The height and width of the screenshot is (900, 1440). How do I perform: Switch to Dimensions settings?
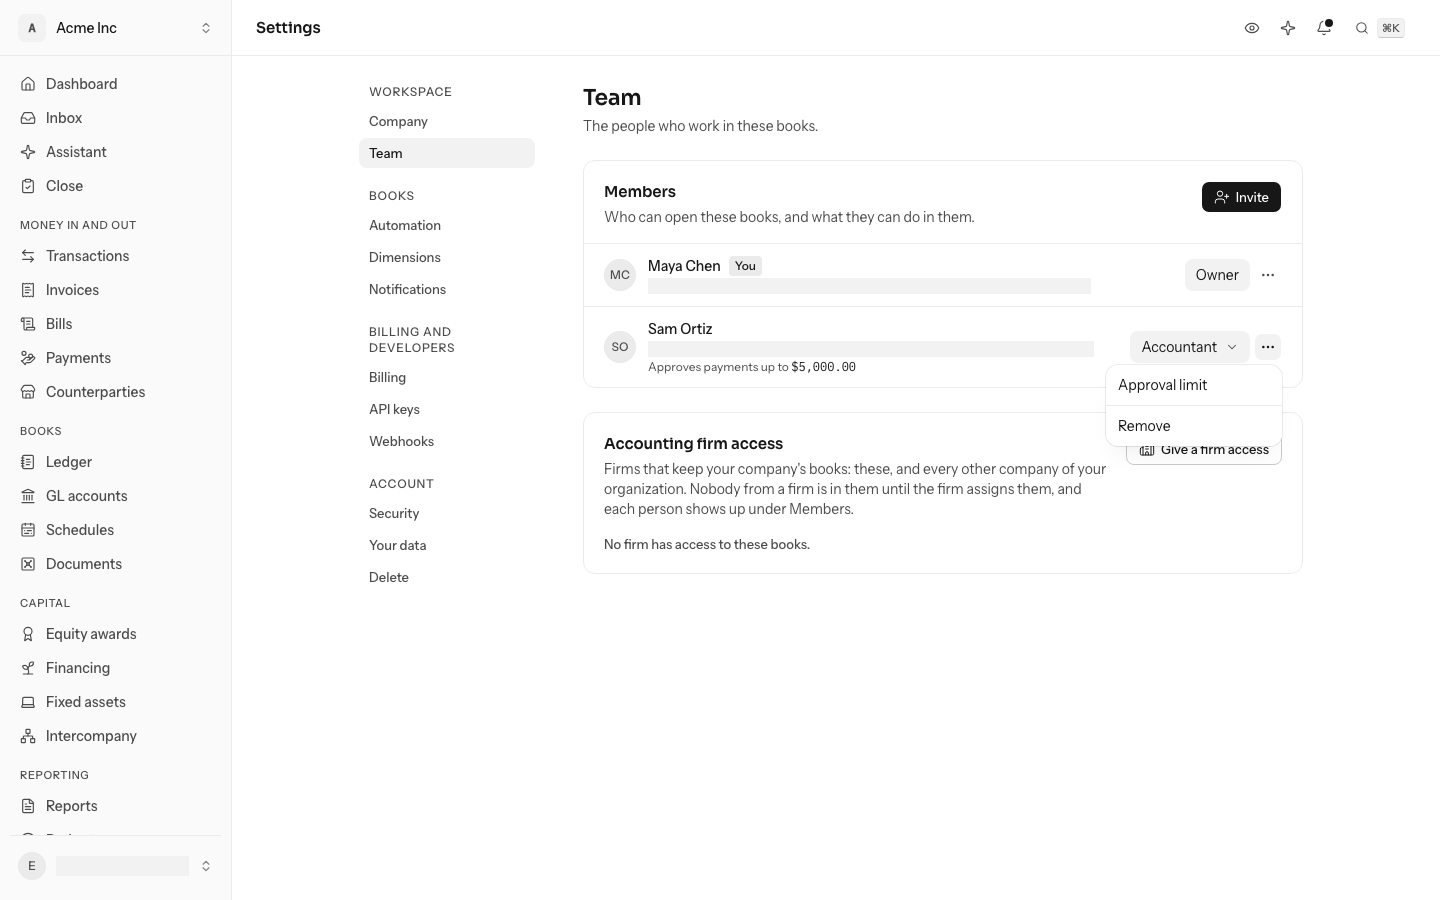(x=447, y=257)
